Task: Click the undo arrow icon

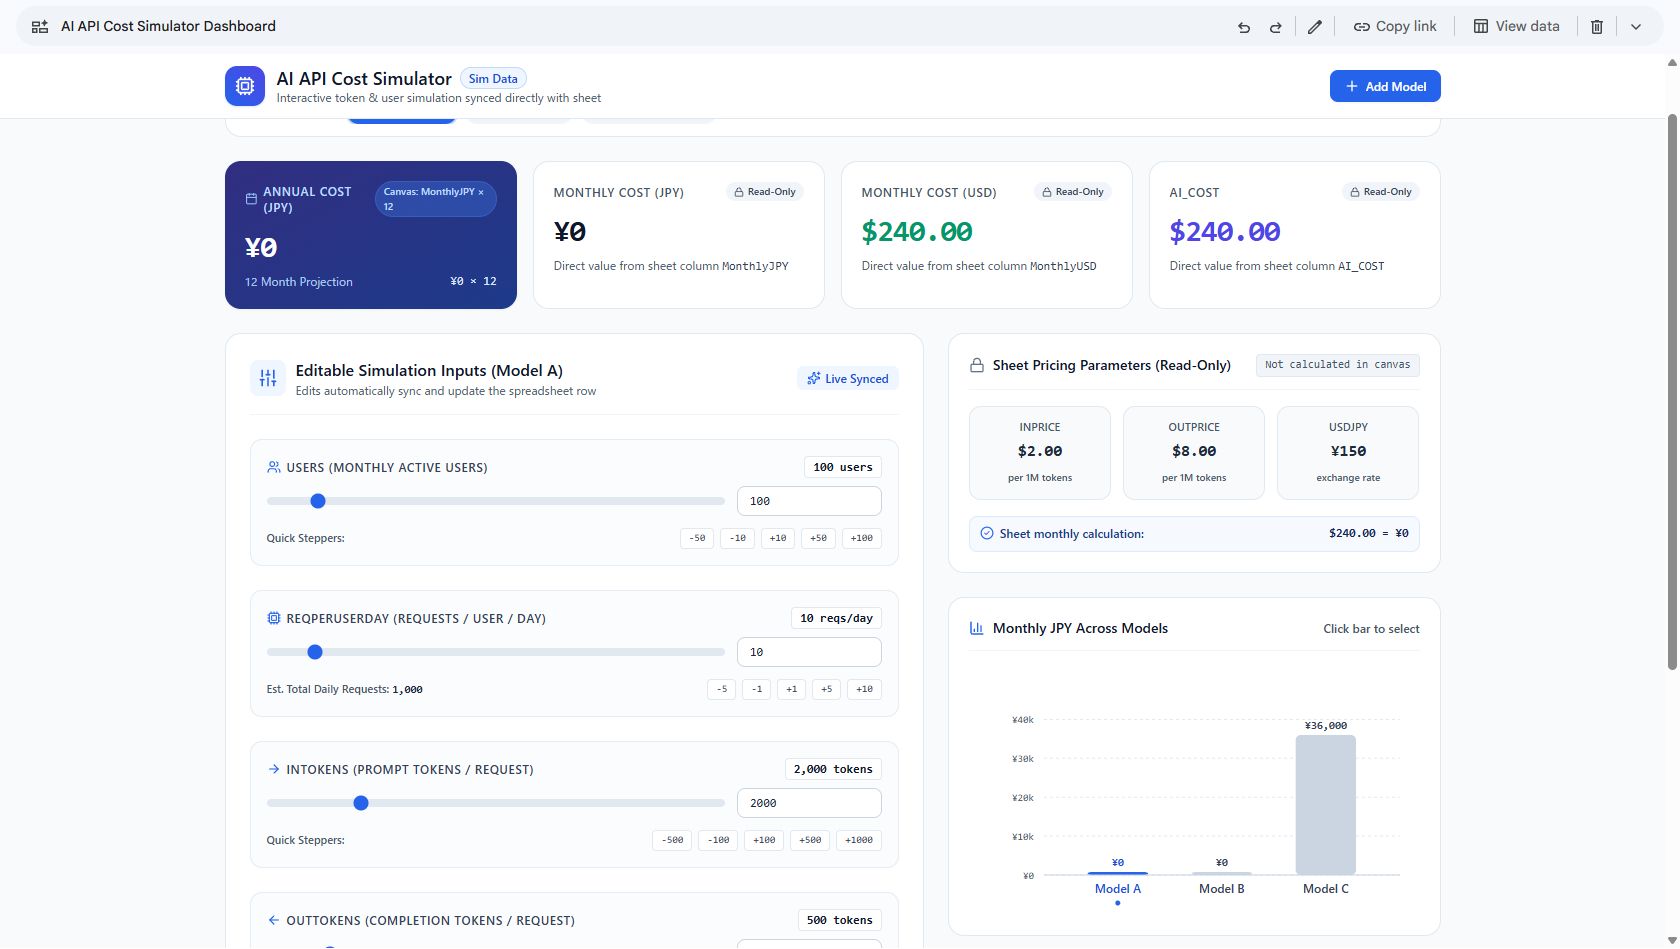Action: point(1244,27)
